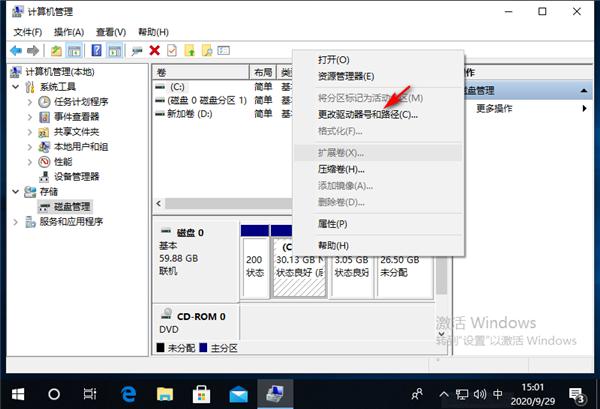600x409 pixels.
Task: Choose 压缩卷(H)... from context menu
Action: (x=341, y=169)
